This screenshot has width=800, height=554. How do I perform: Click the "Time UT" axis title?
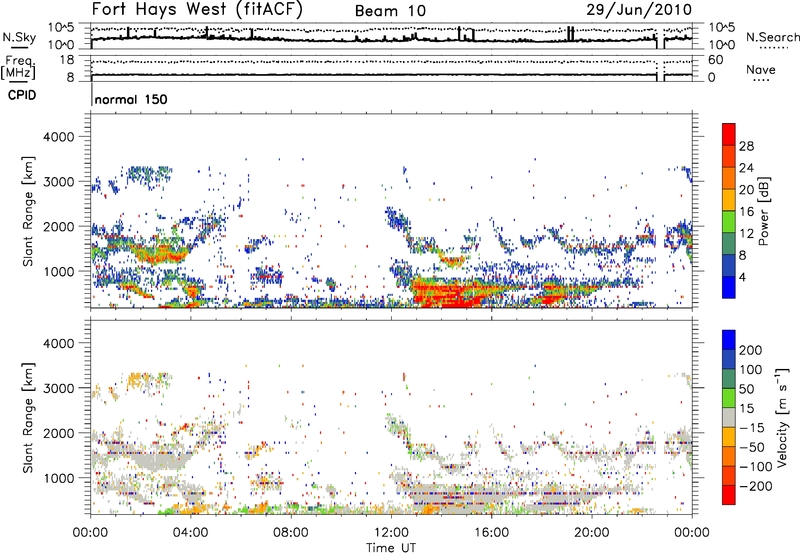[391, 548]
